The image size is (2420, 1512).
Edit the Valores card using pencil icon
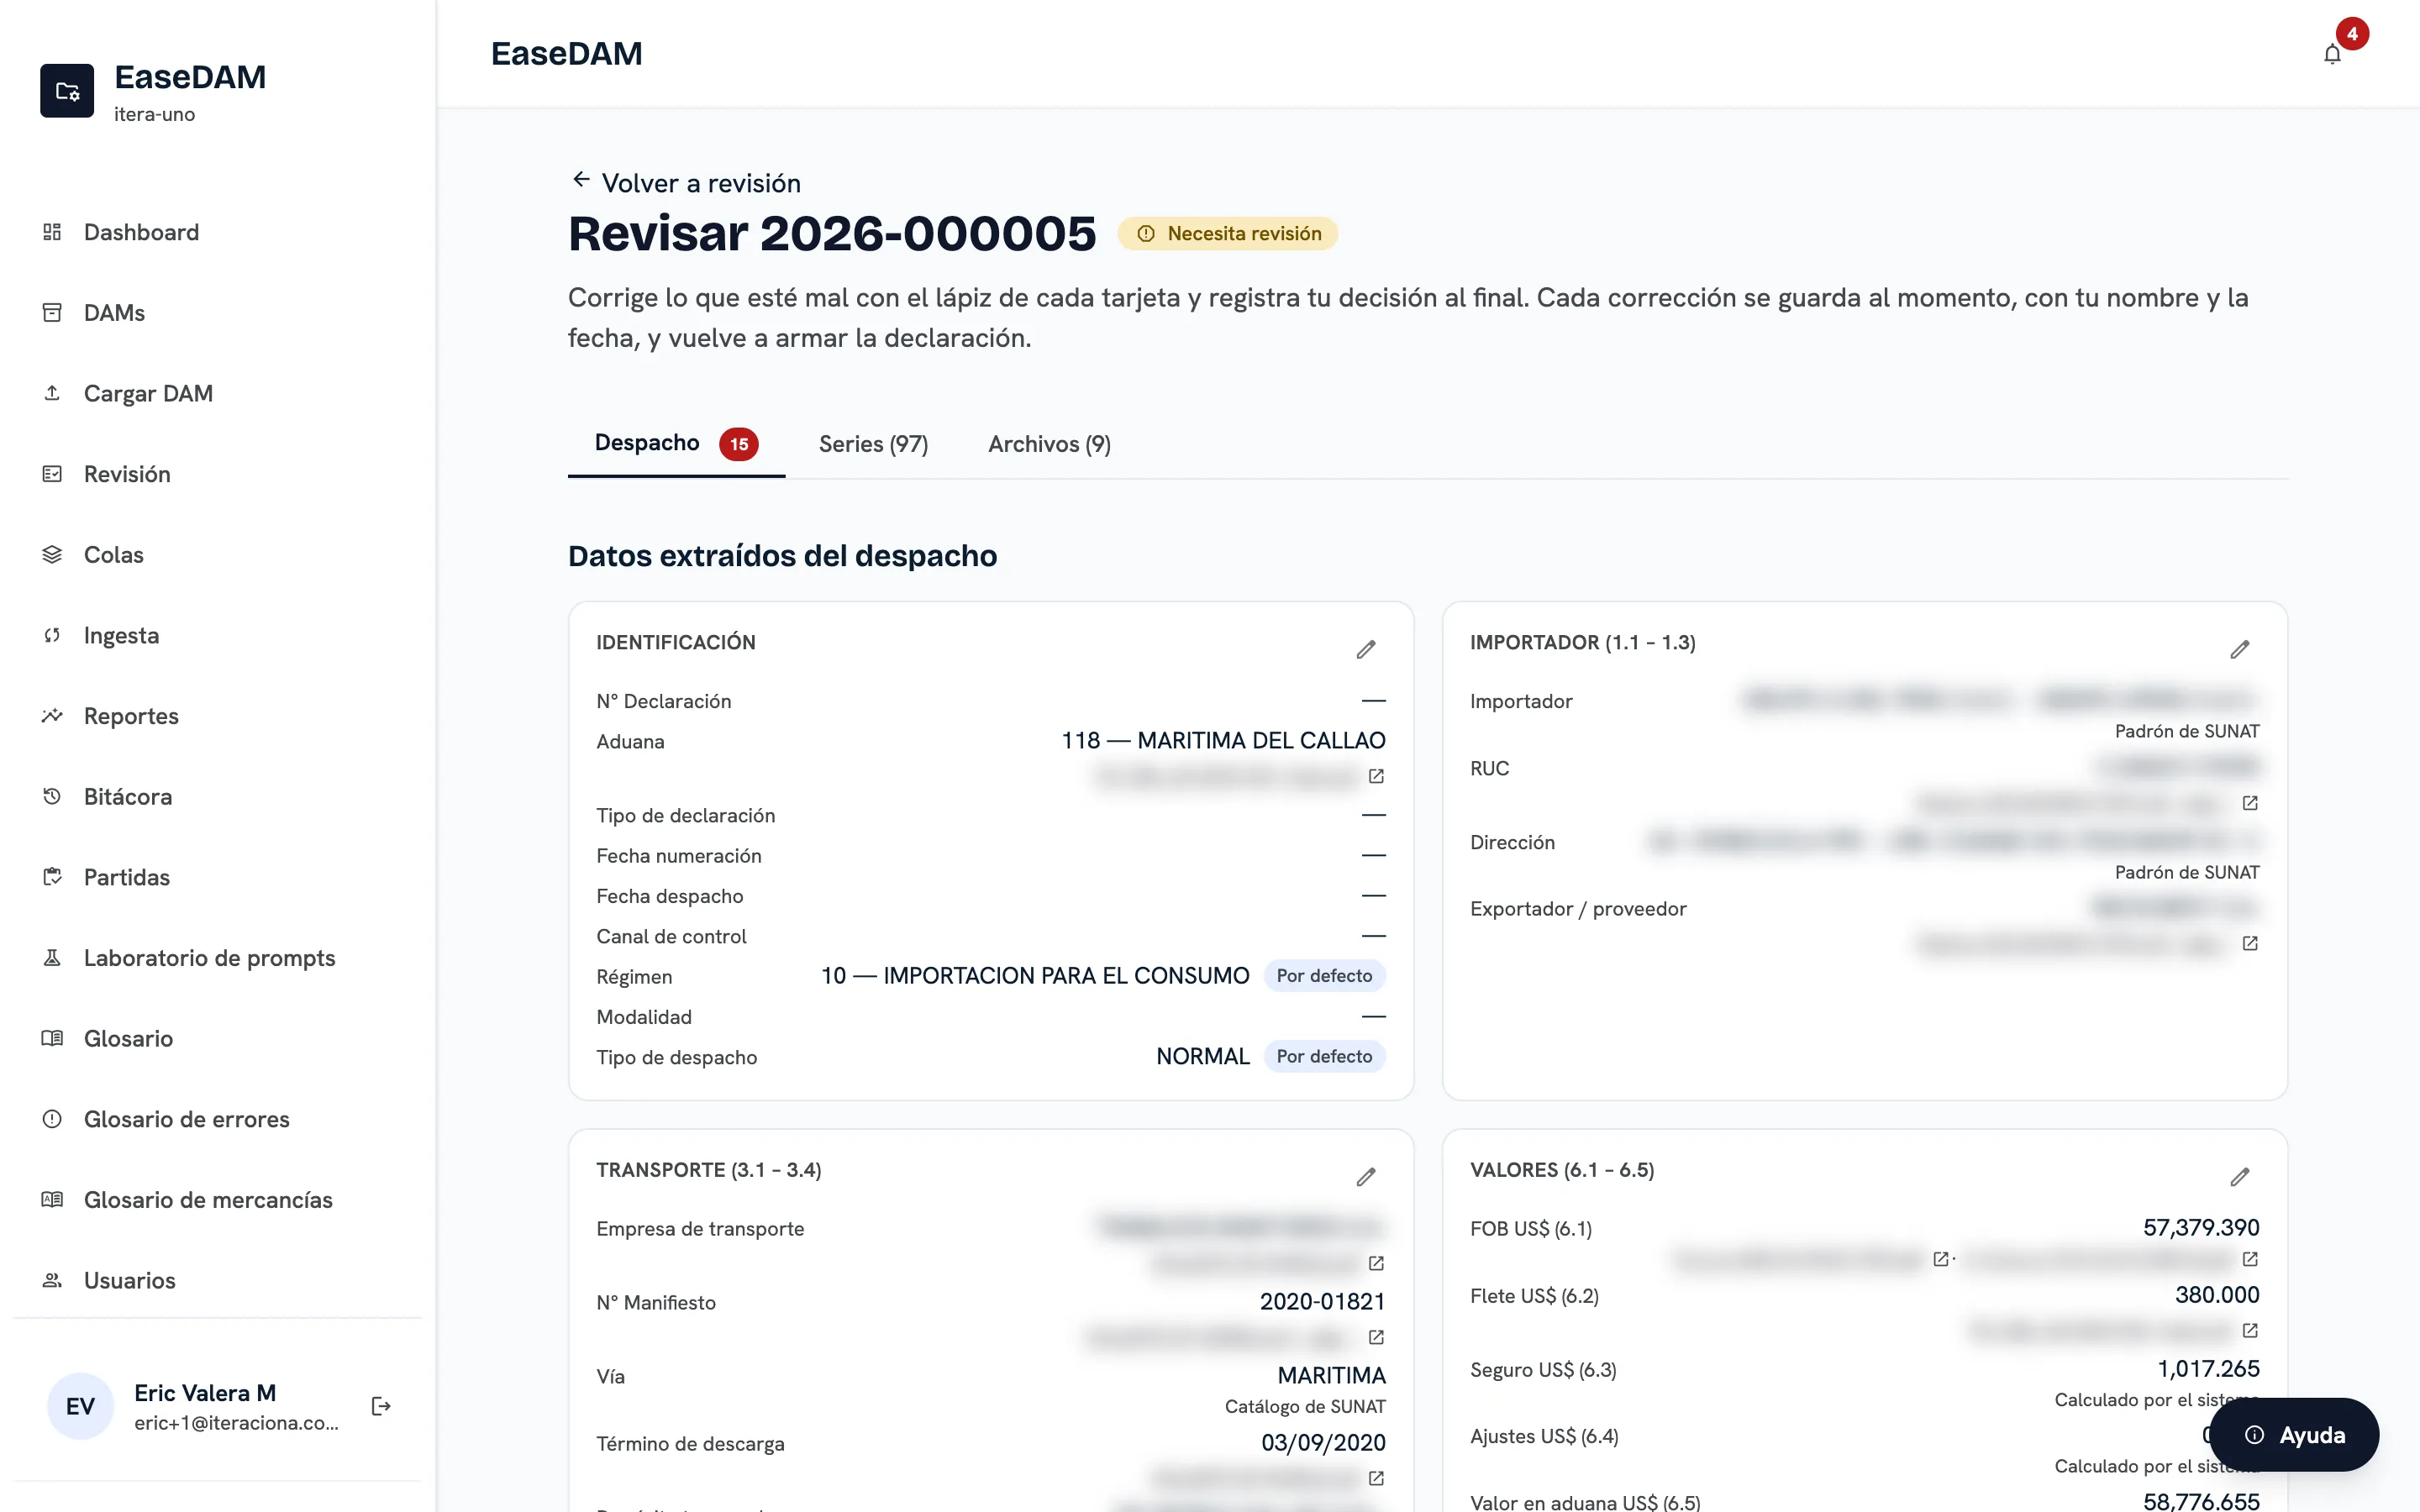tap(2240, 1177)
